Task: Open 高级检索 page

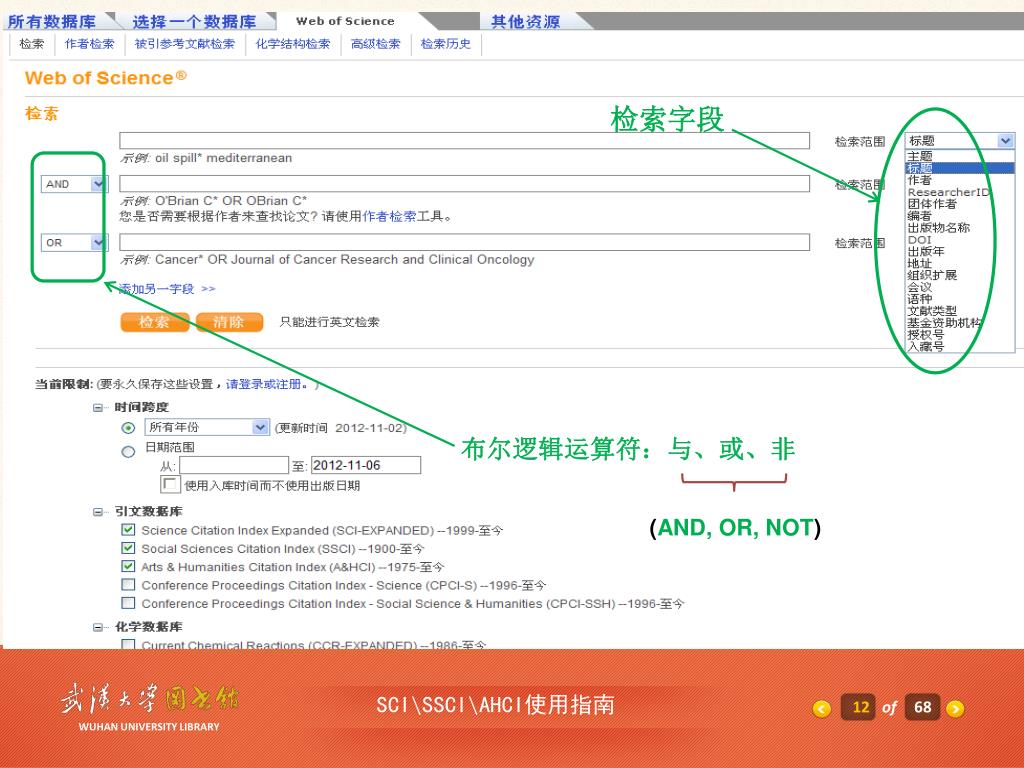Action: pyautogui.click(x=376, y=44)
